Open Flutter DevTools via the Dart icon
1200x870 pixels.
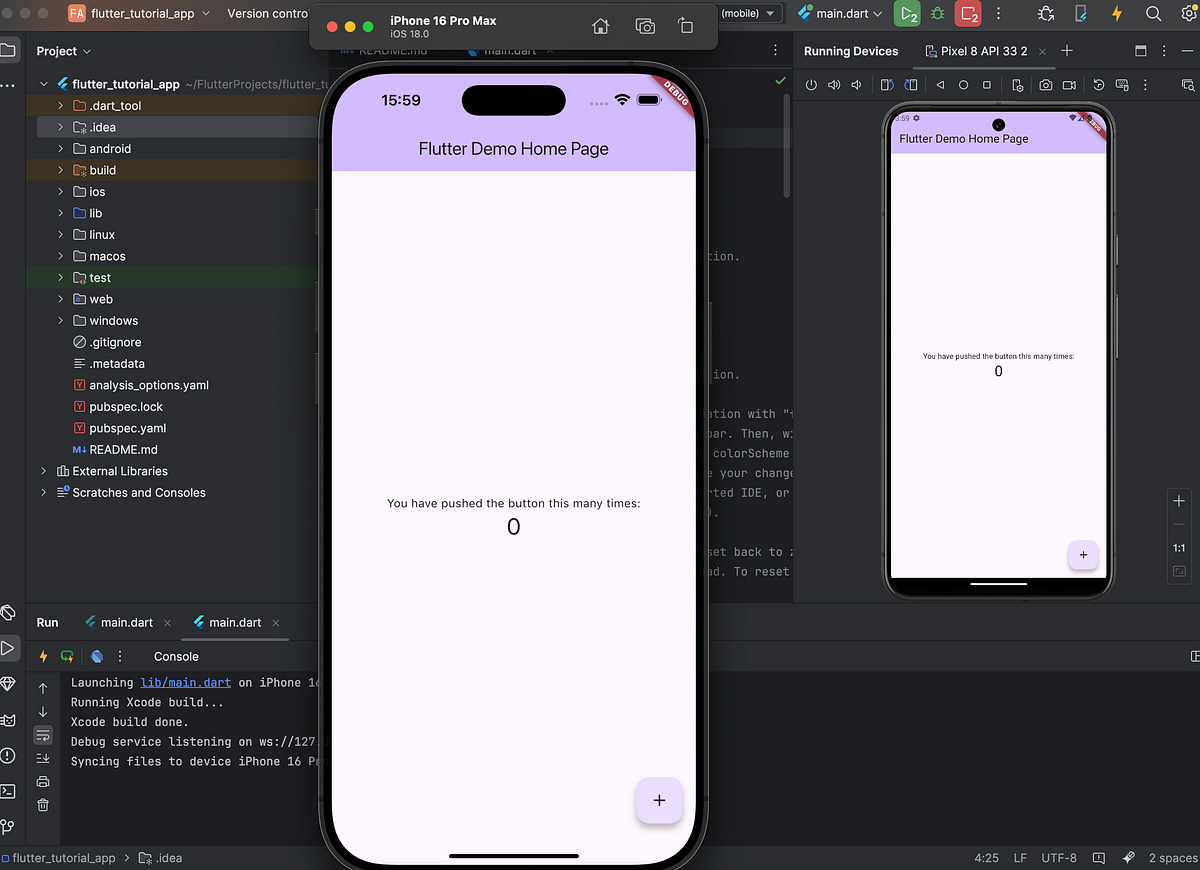[96, 656]
